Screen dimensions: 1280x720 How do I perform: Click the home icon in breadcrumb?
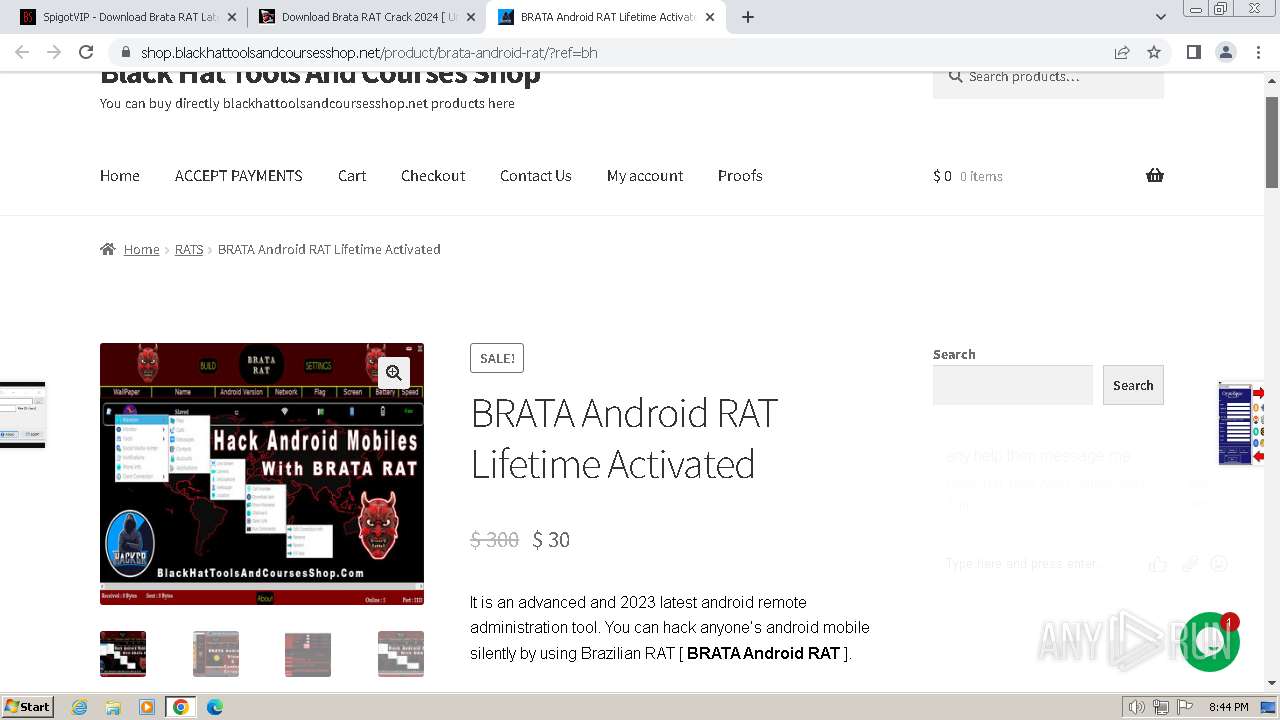pyautogui.click(x=108, y=249)
